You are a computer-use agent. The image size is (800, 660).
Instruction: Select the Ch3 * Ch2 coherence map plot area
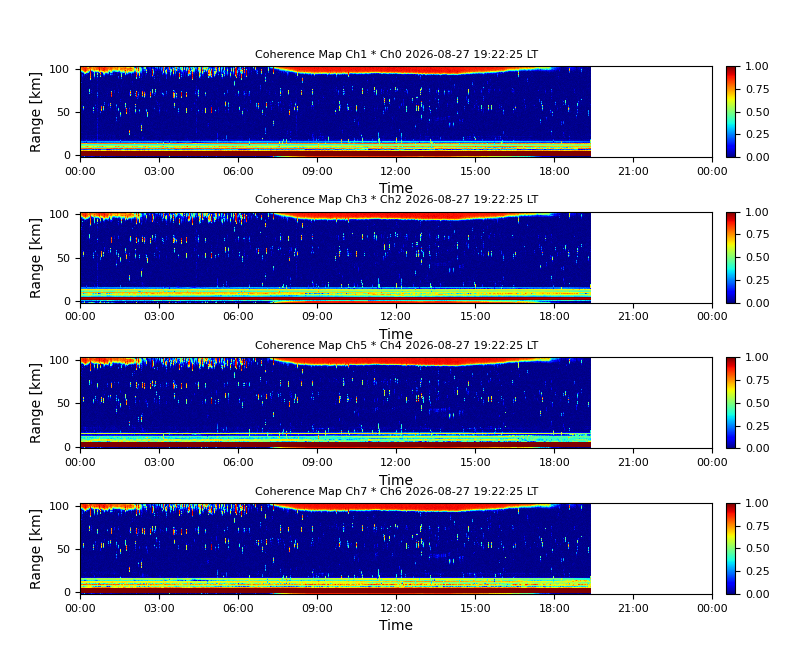(x=396, y=258)
